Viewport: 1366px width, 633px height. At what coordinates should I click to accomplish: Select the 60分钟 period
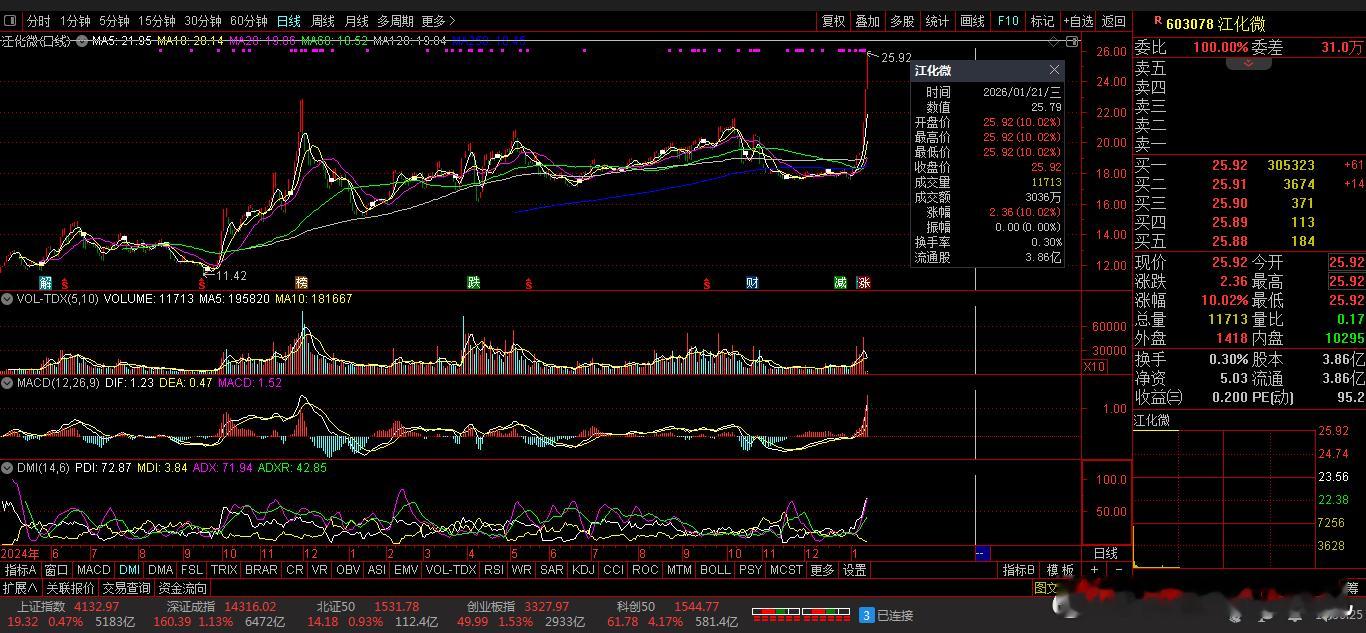click(249, 21)
